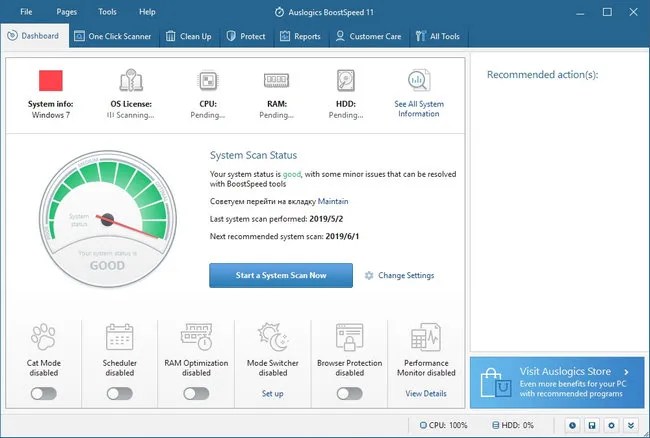
Task: Click the HDD drive icon
Action: tap(346, 80)
